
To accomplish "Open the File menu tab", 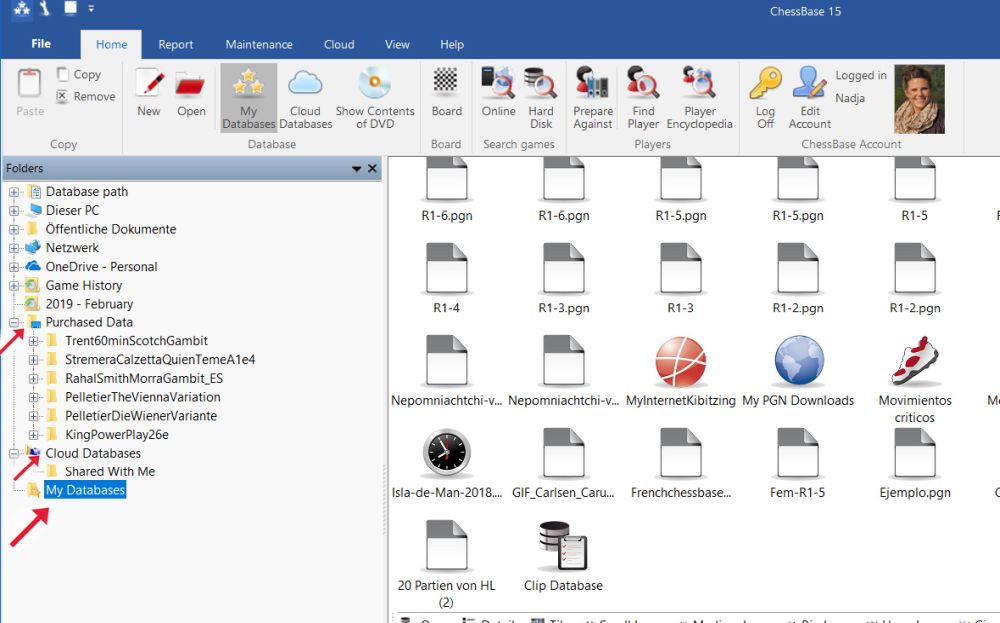I will [x=41, y=44].
